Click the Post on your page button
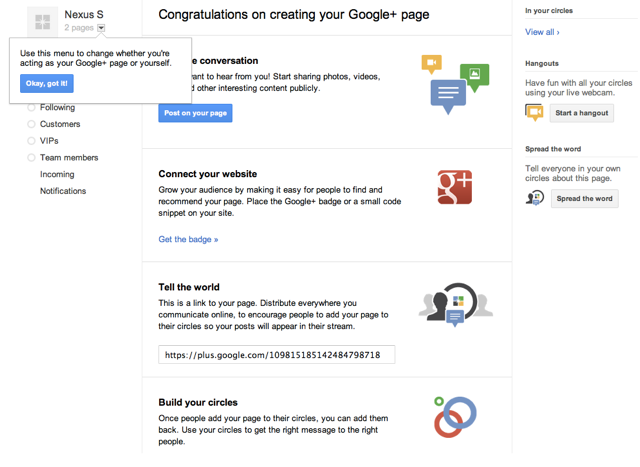Viewport: 640px width, 467px height. pyautogui.click(x=195, y=113)
